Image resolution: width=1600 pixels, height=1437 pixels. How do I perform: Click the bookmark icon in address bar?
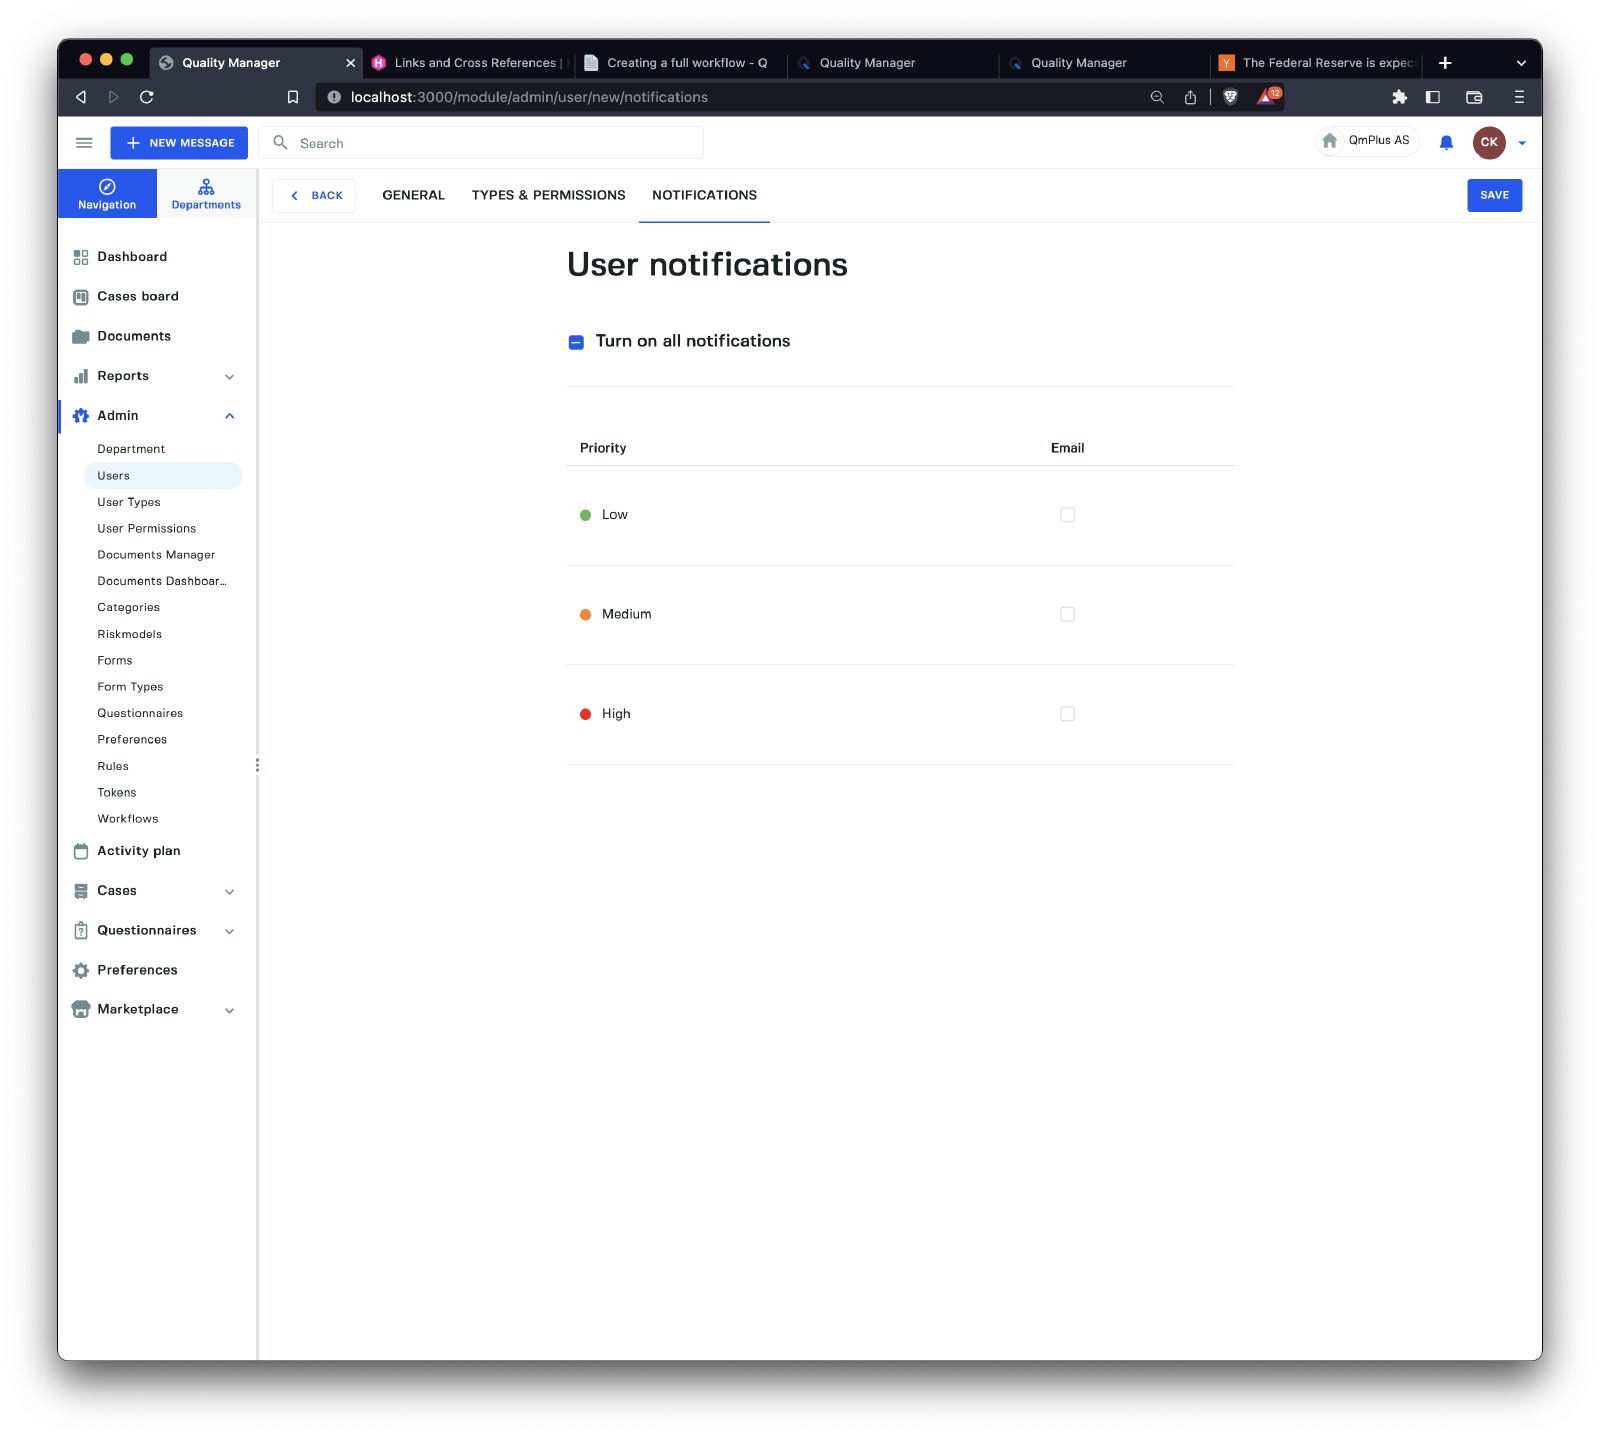[x=293, y=97]
